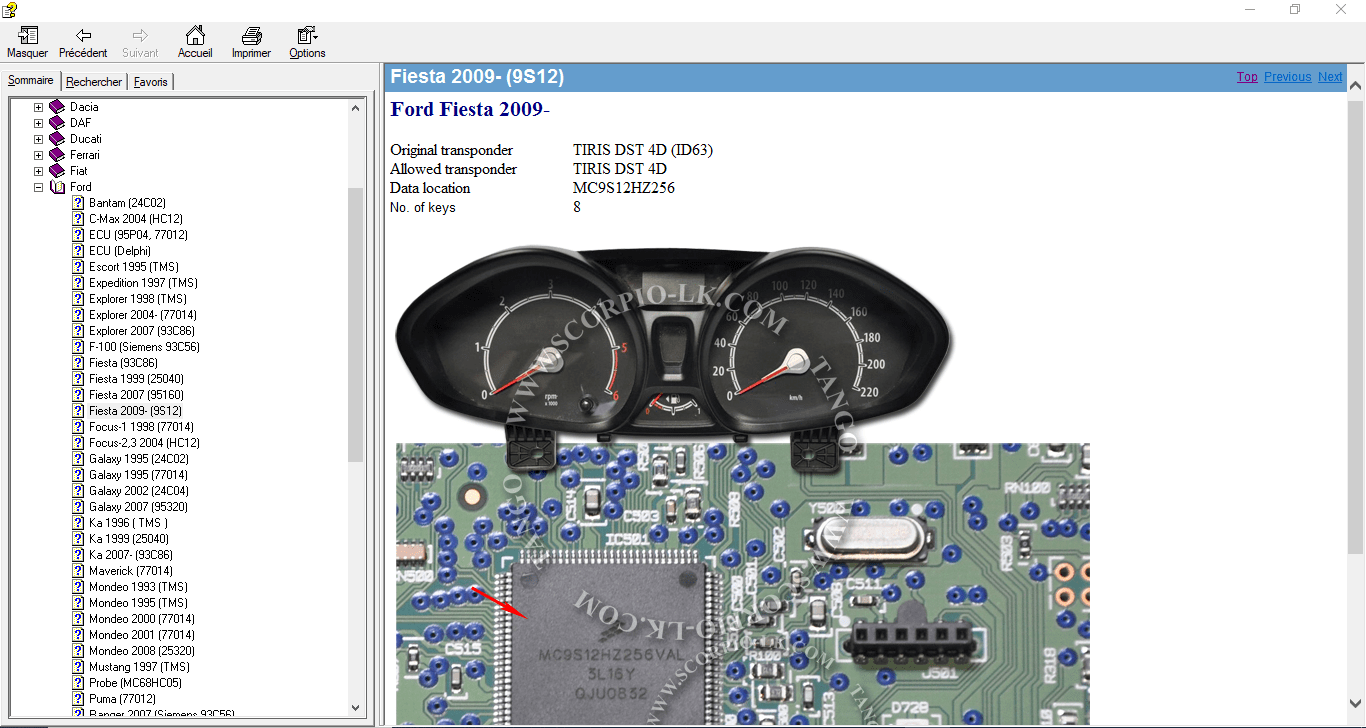Print the topic with the Imprimer icon

click(x=250, y=42)
